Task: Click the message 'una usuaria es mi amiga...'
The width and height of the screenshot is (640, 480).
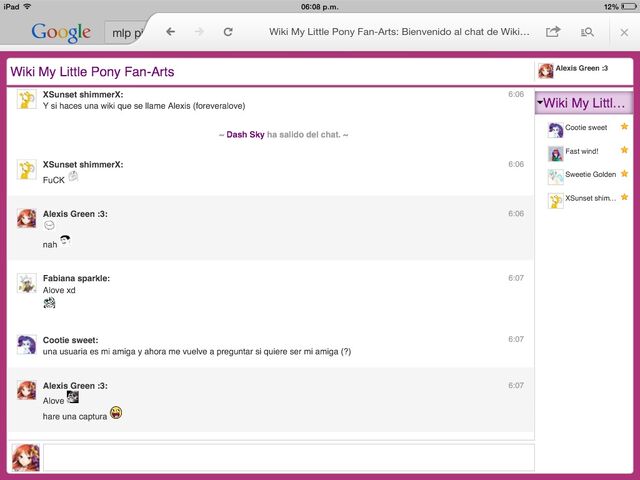Action: pyautogui.click(x=197, y=351)
